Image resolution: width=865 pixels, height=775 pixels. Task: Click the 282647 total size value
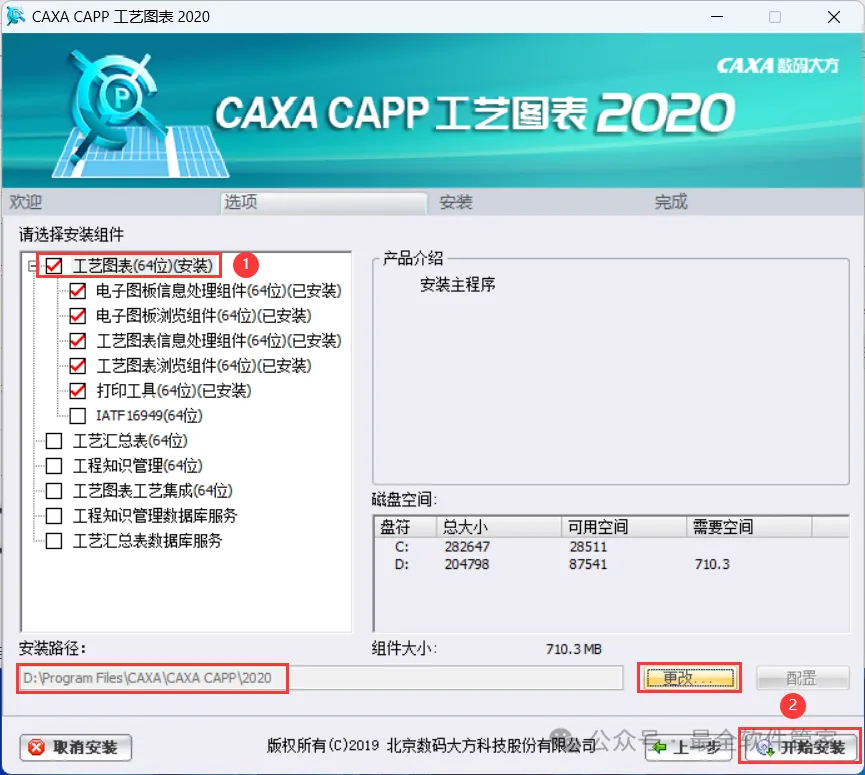coord(467,547)
